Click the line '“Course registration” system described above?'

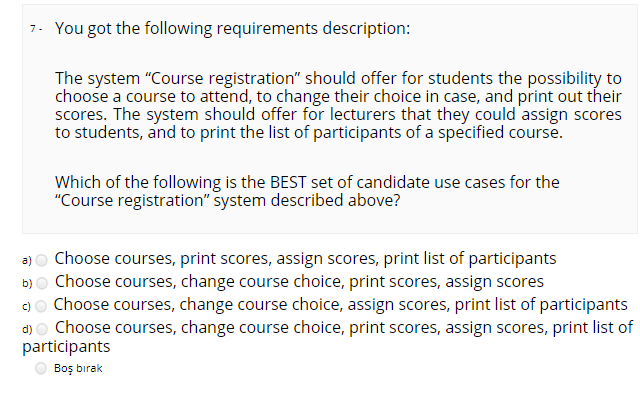click(228, 200)
